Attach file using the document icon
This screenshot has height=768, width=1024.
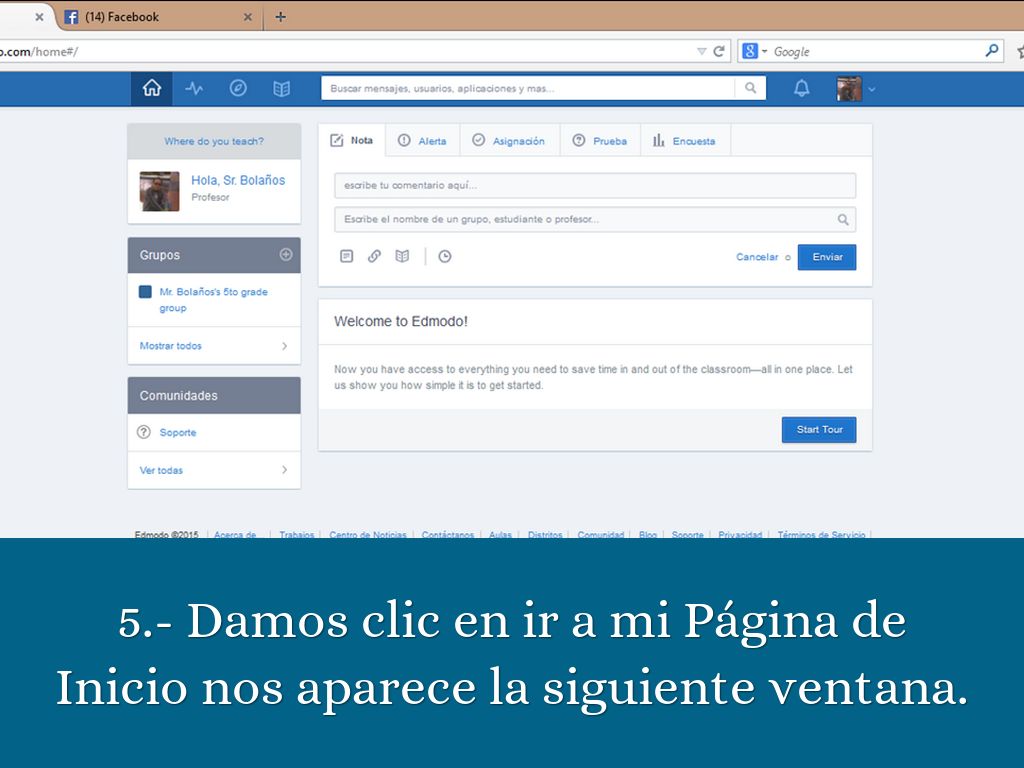pos(347,257)
